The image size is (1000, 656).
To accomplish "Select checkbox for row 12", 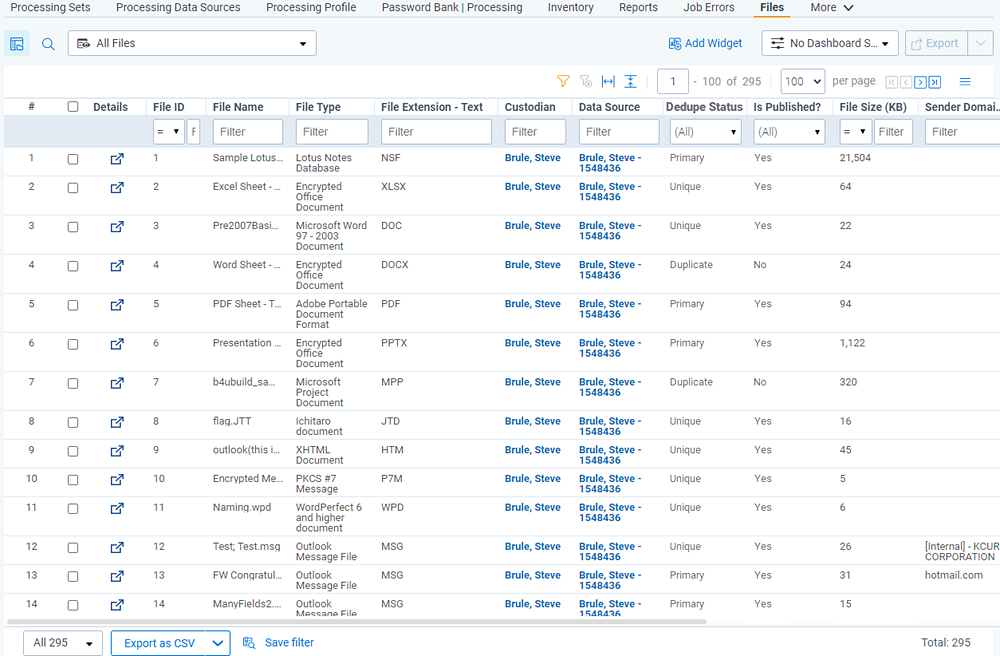I will pos(73,547).
